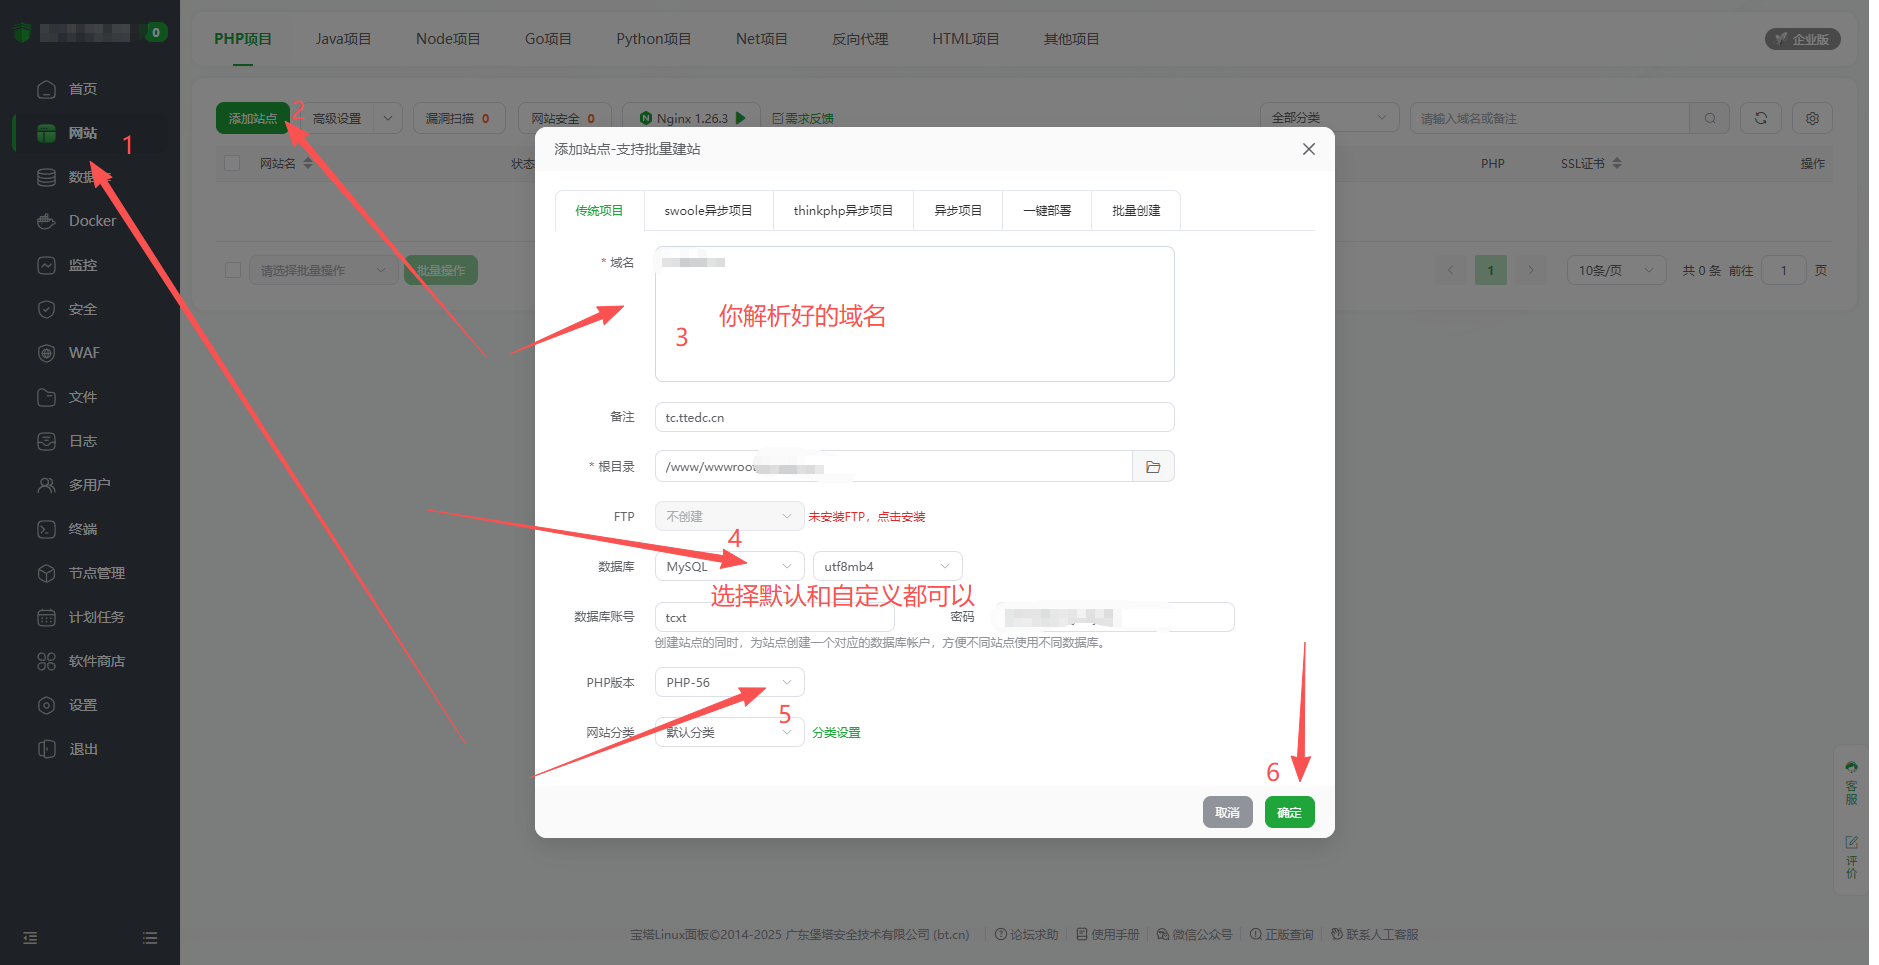Viewport: 1879px width, 965px height.
Task: Switch to the 一键部署 tab
Action: [x=1046, y=210]
